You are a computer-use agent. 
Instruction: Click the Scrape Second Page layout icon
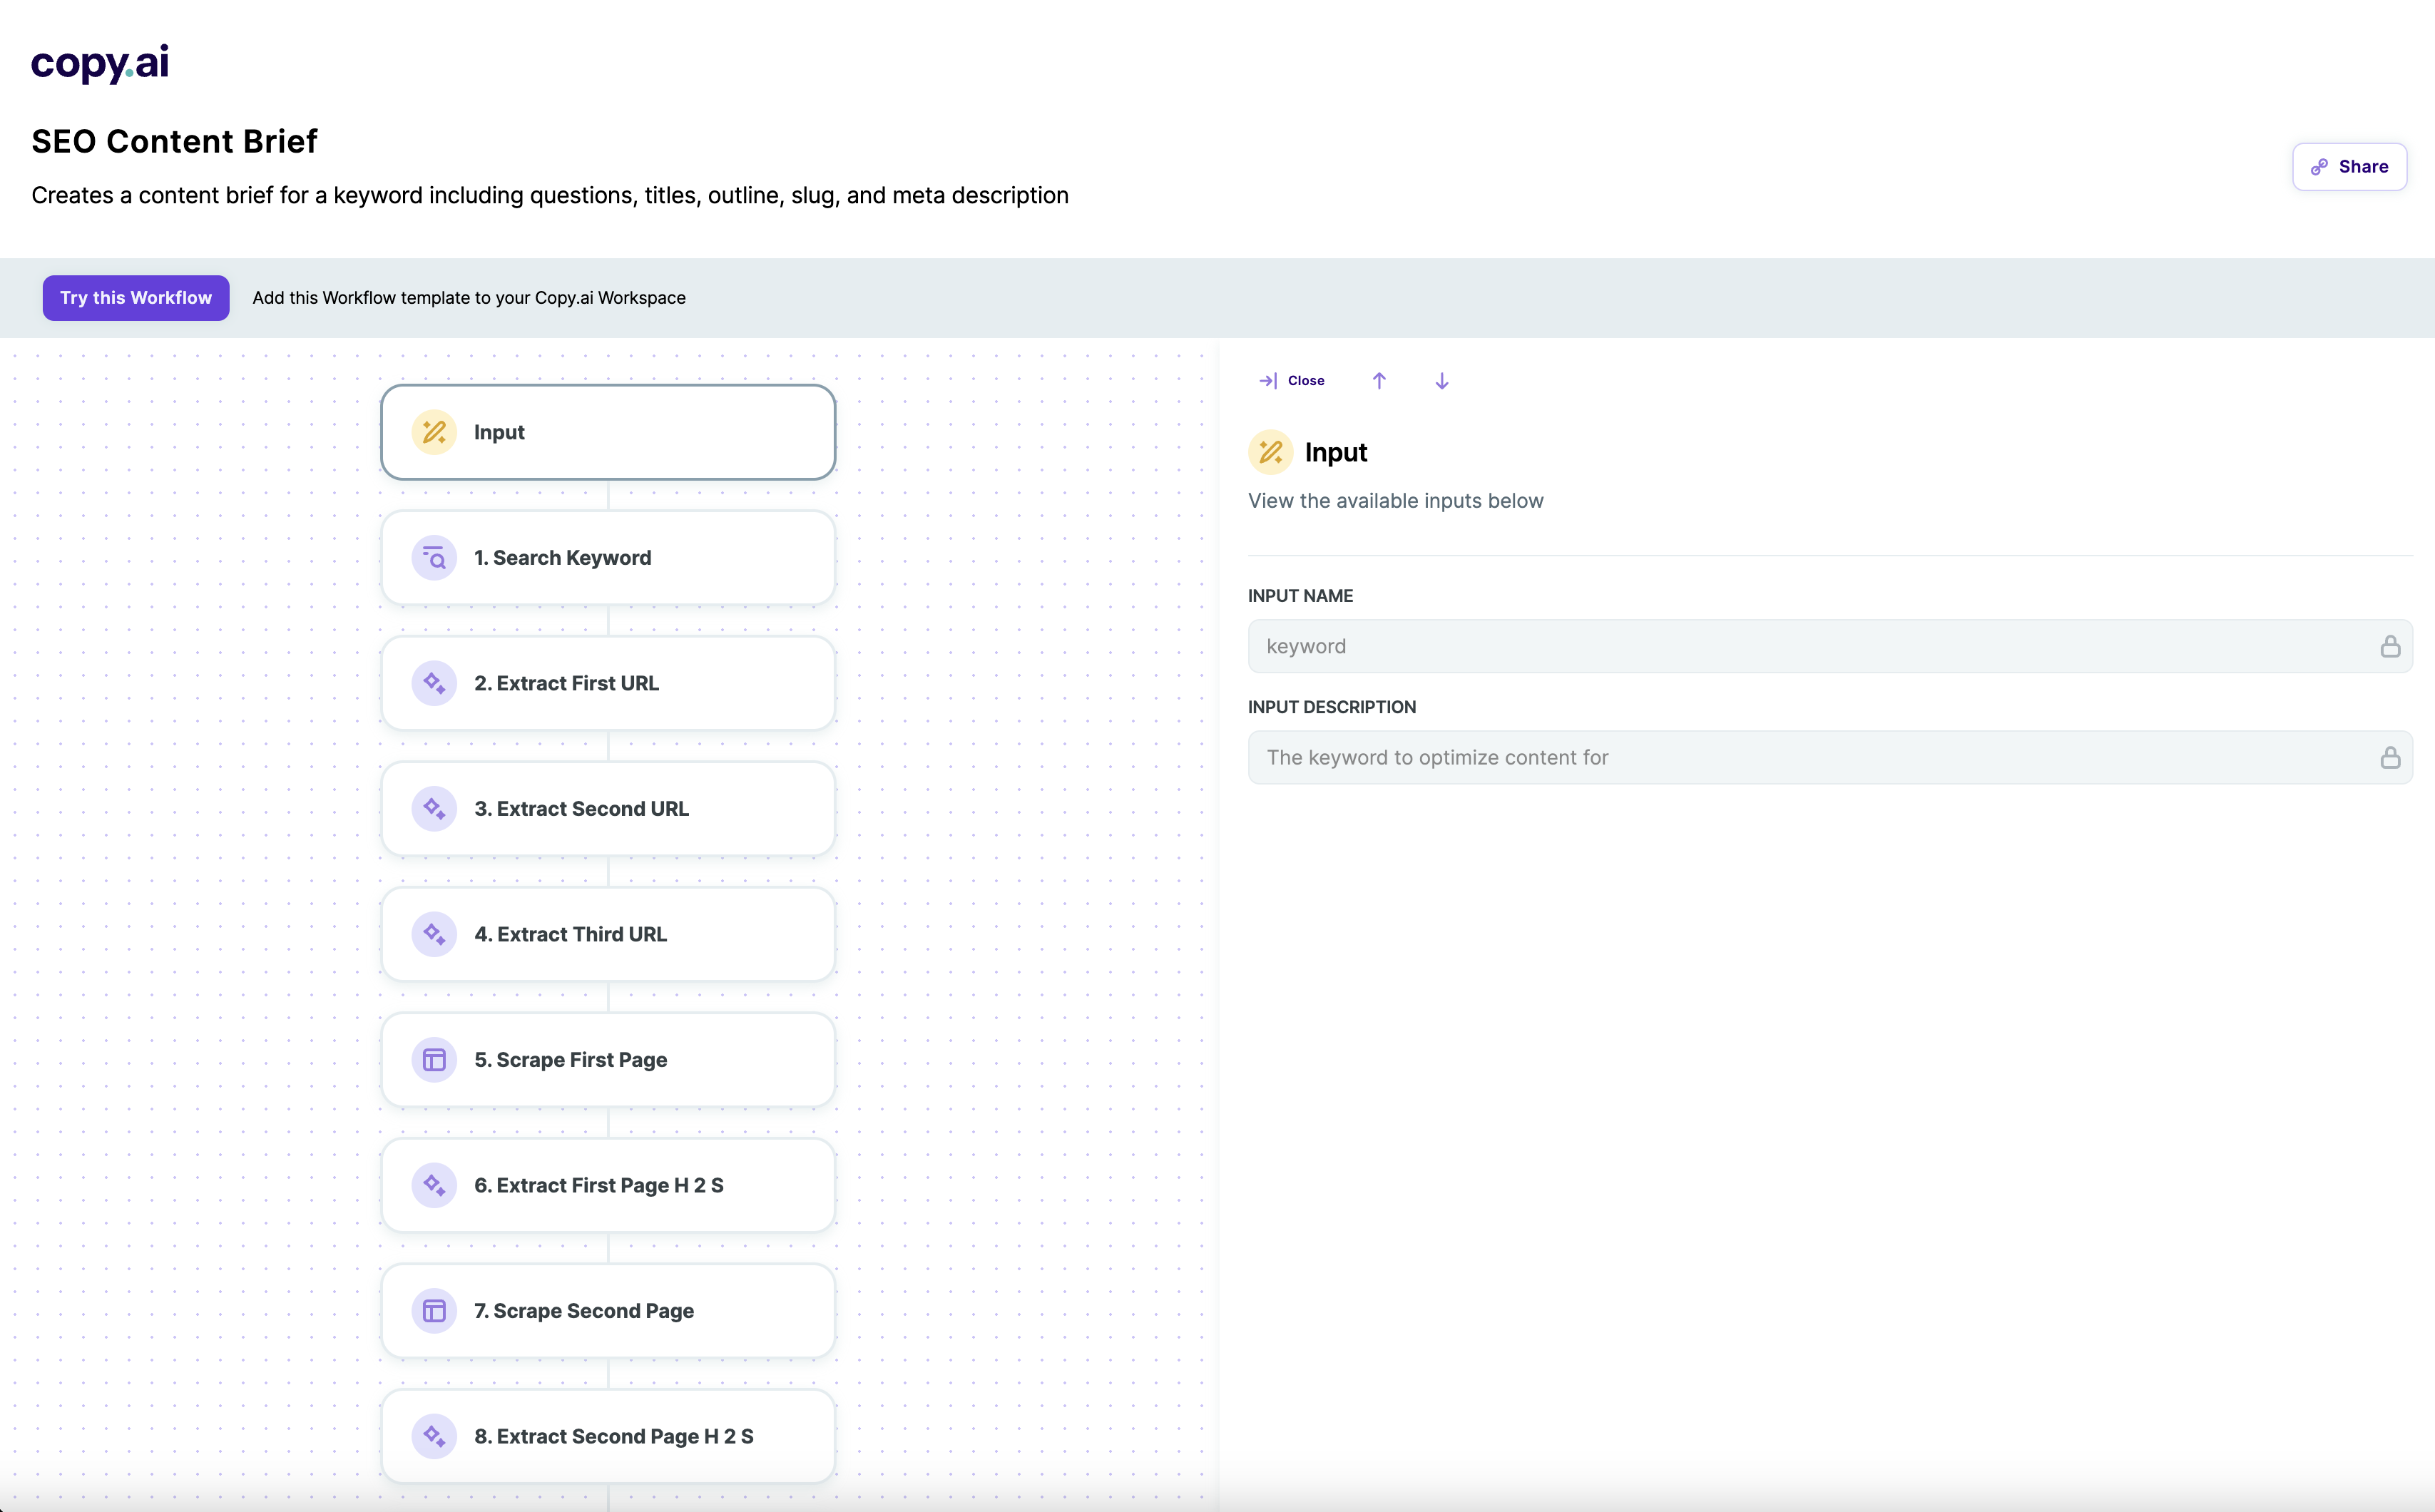point(434,1310)
